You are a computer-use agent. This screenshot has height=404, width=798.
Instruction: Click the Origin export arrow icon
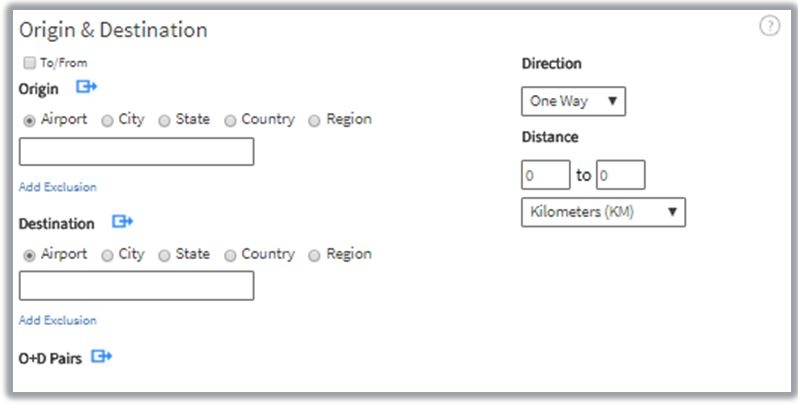[x=86, y=88]
